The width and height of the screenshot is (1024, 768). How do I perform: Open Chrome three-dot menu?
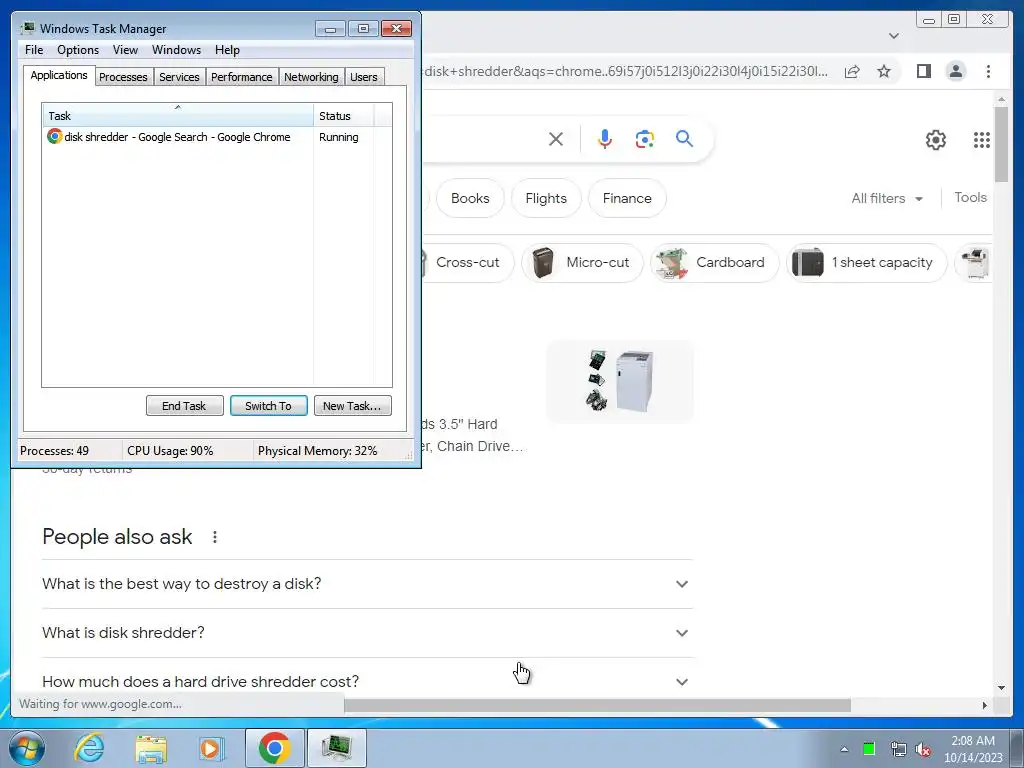point(988,71)
